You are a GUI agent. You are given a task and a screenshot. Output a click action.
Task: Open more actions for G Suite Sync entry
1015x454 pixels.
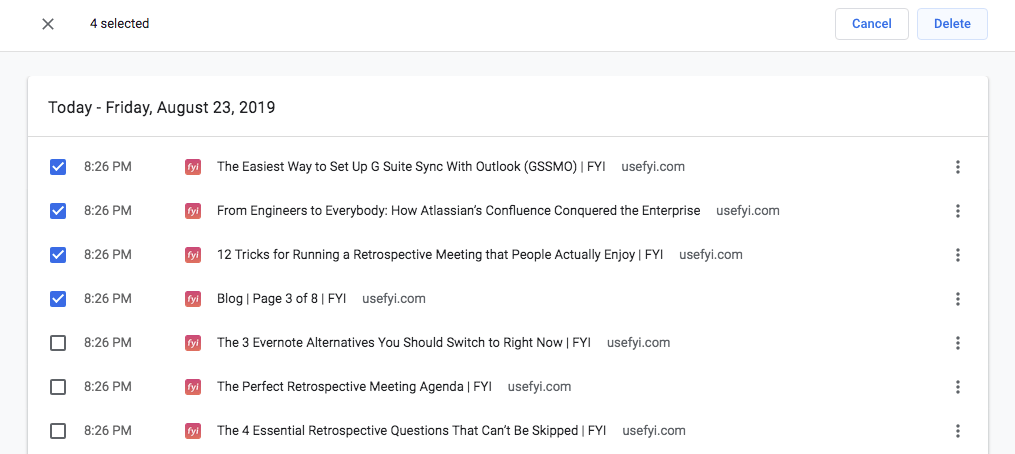[x=957, y=167]
